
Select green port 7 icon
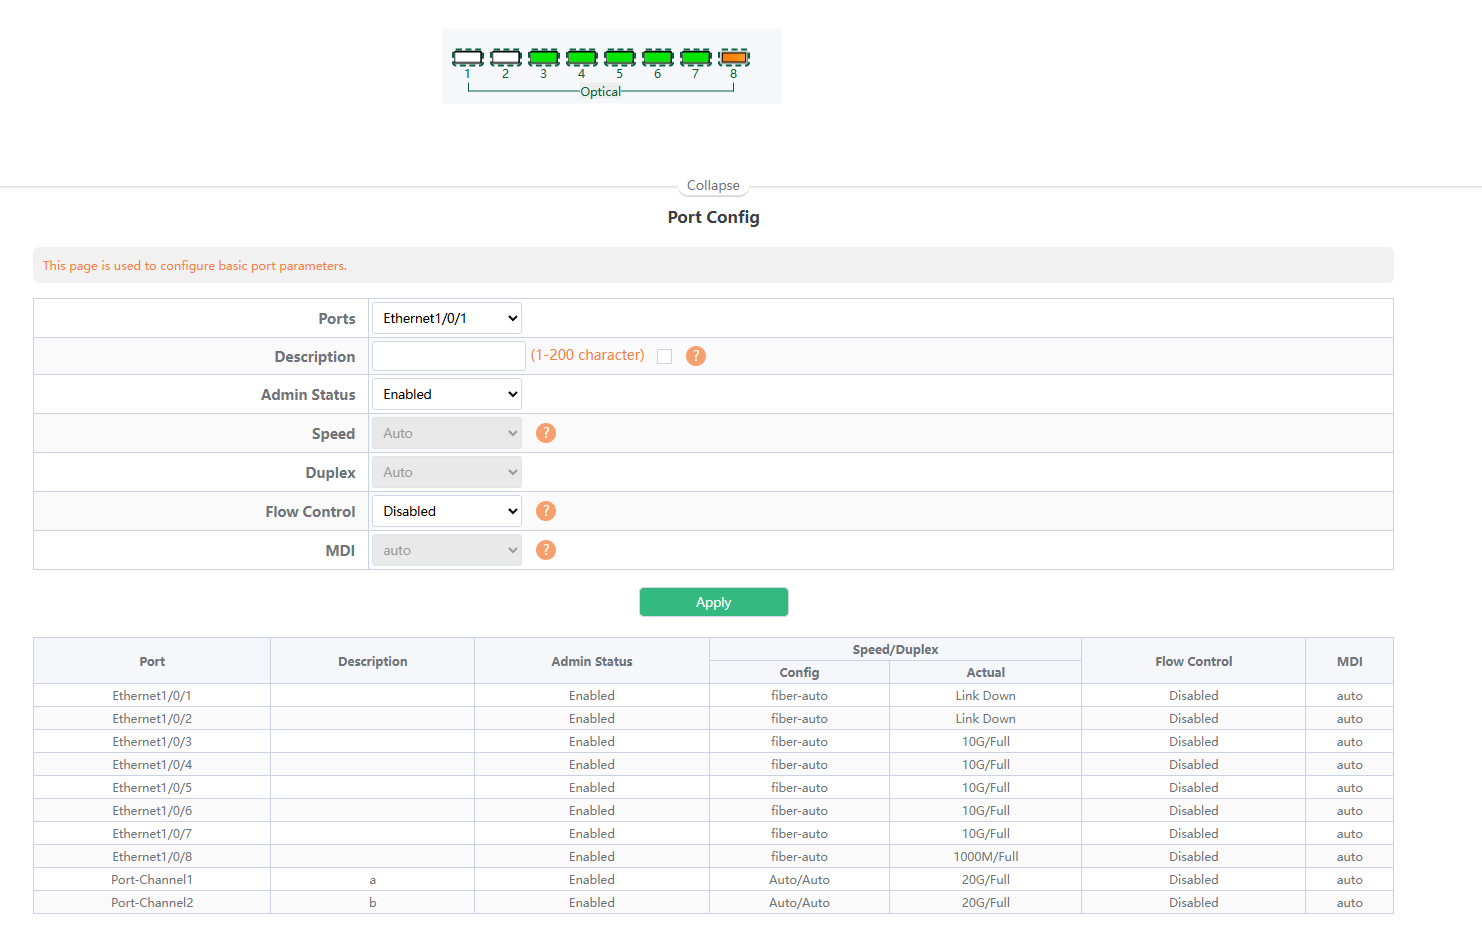[x=695, y=58]
